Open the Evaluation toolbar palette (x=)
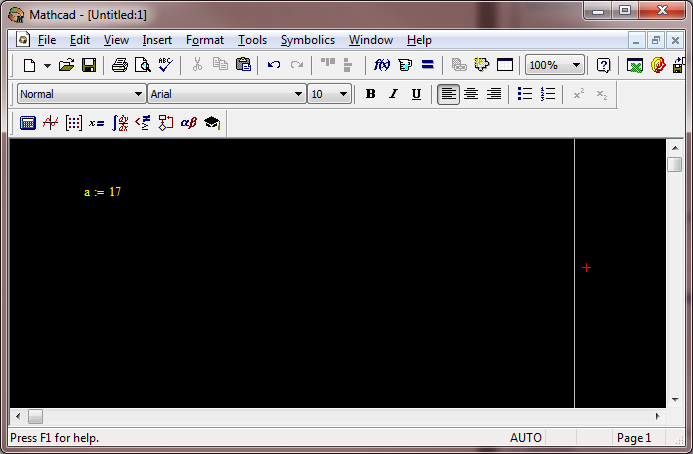Viewport: 693px width, 454px height. (96, 123)
